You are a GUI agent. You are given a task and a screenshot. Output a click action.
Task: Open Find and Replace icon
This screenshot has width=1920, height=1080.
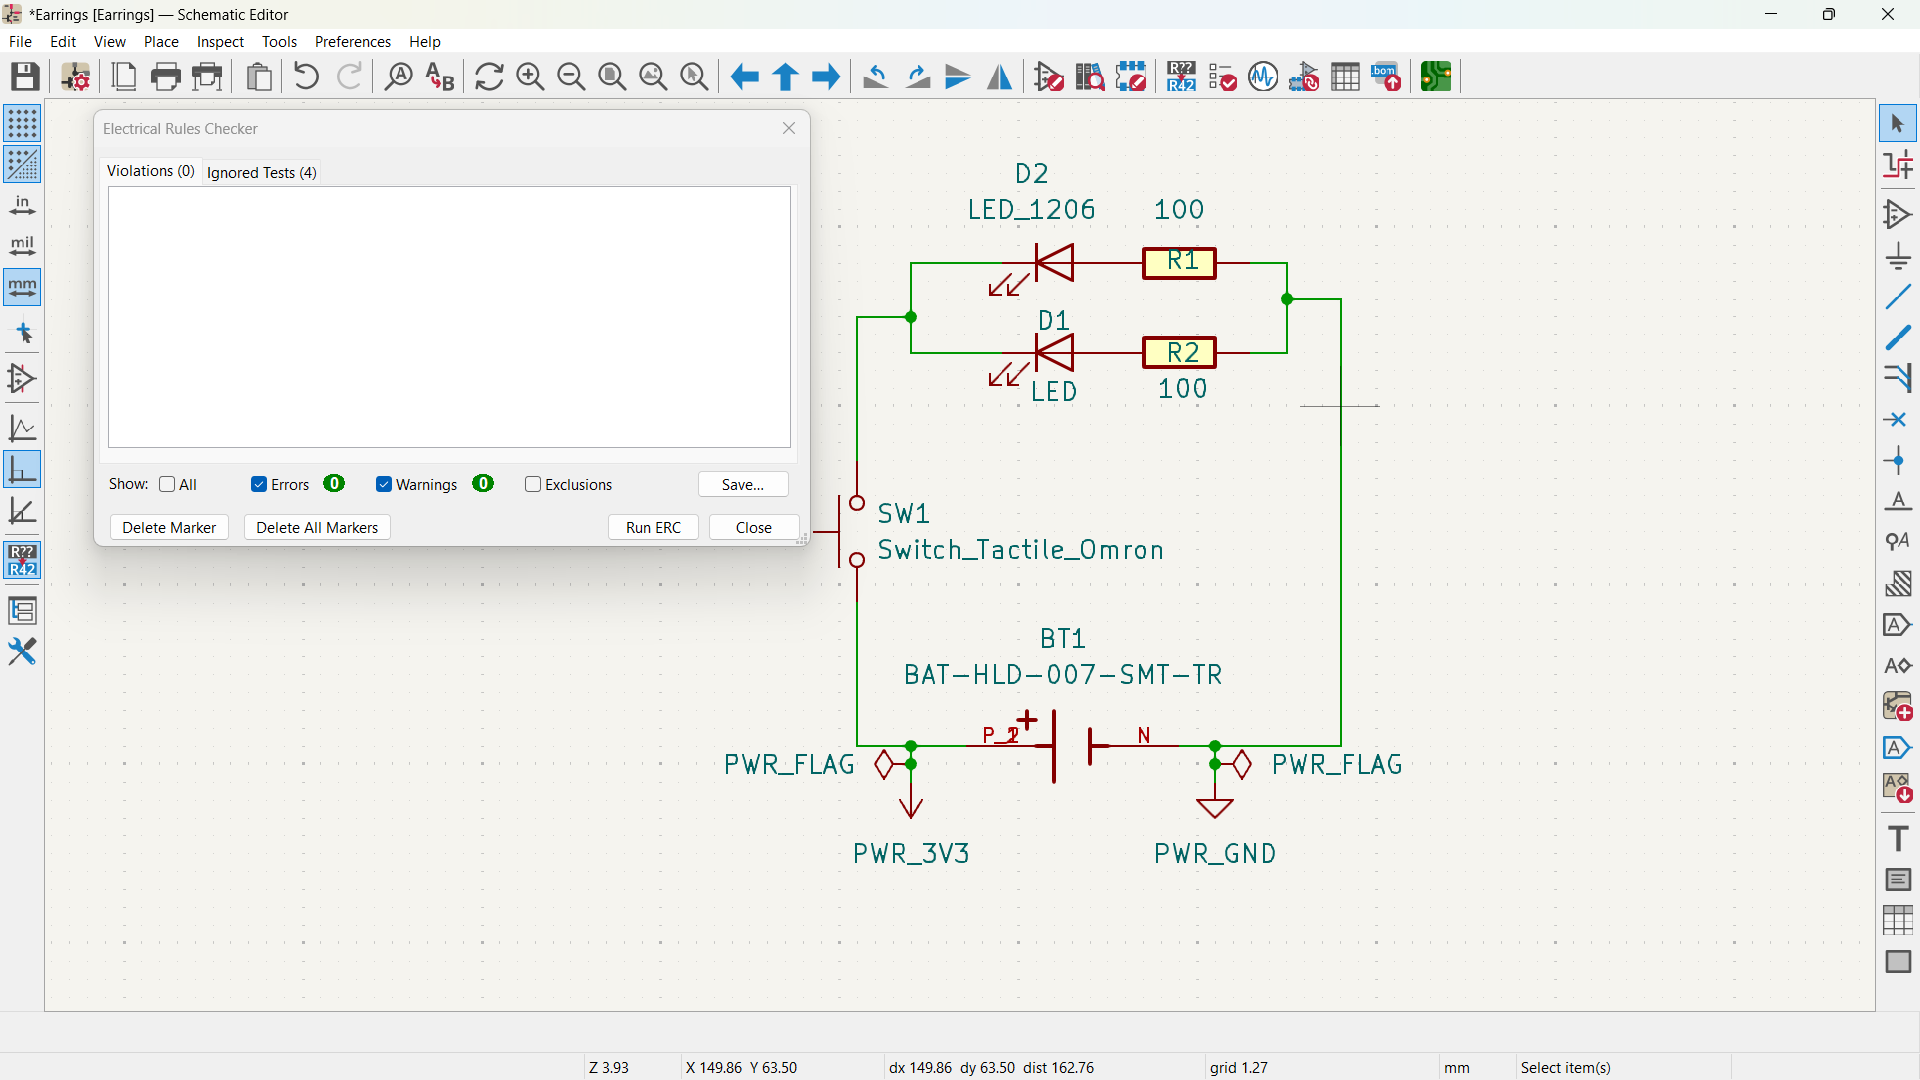440,77
